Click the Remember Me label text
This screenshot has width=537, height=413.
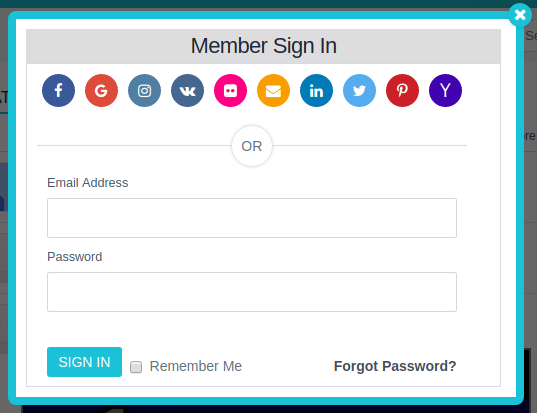(196, 366)
